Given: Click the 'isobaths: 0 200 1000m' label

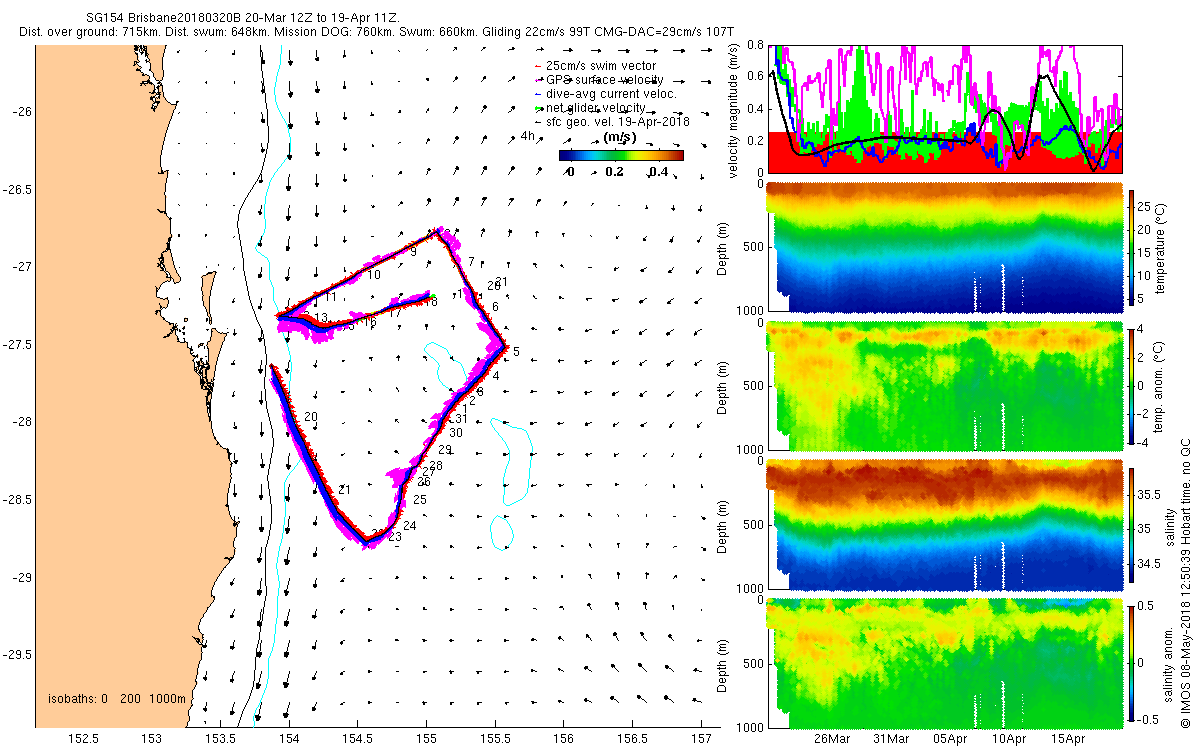Looking at the screenshot, I should click(116, 699).
